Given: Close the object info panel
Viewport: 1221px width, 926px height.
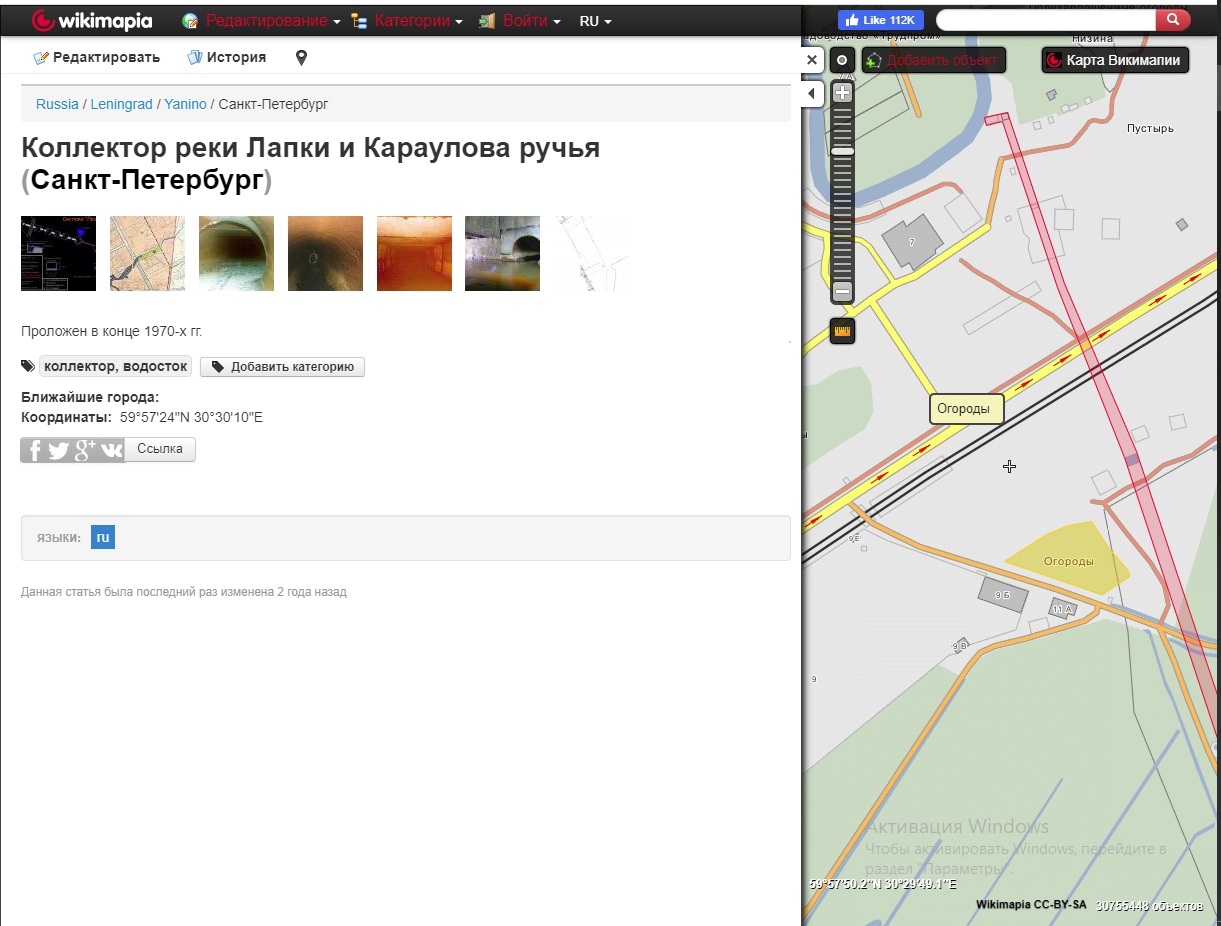Looking at the screenshot, I should (812, 60).
